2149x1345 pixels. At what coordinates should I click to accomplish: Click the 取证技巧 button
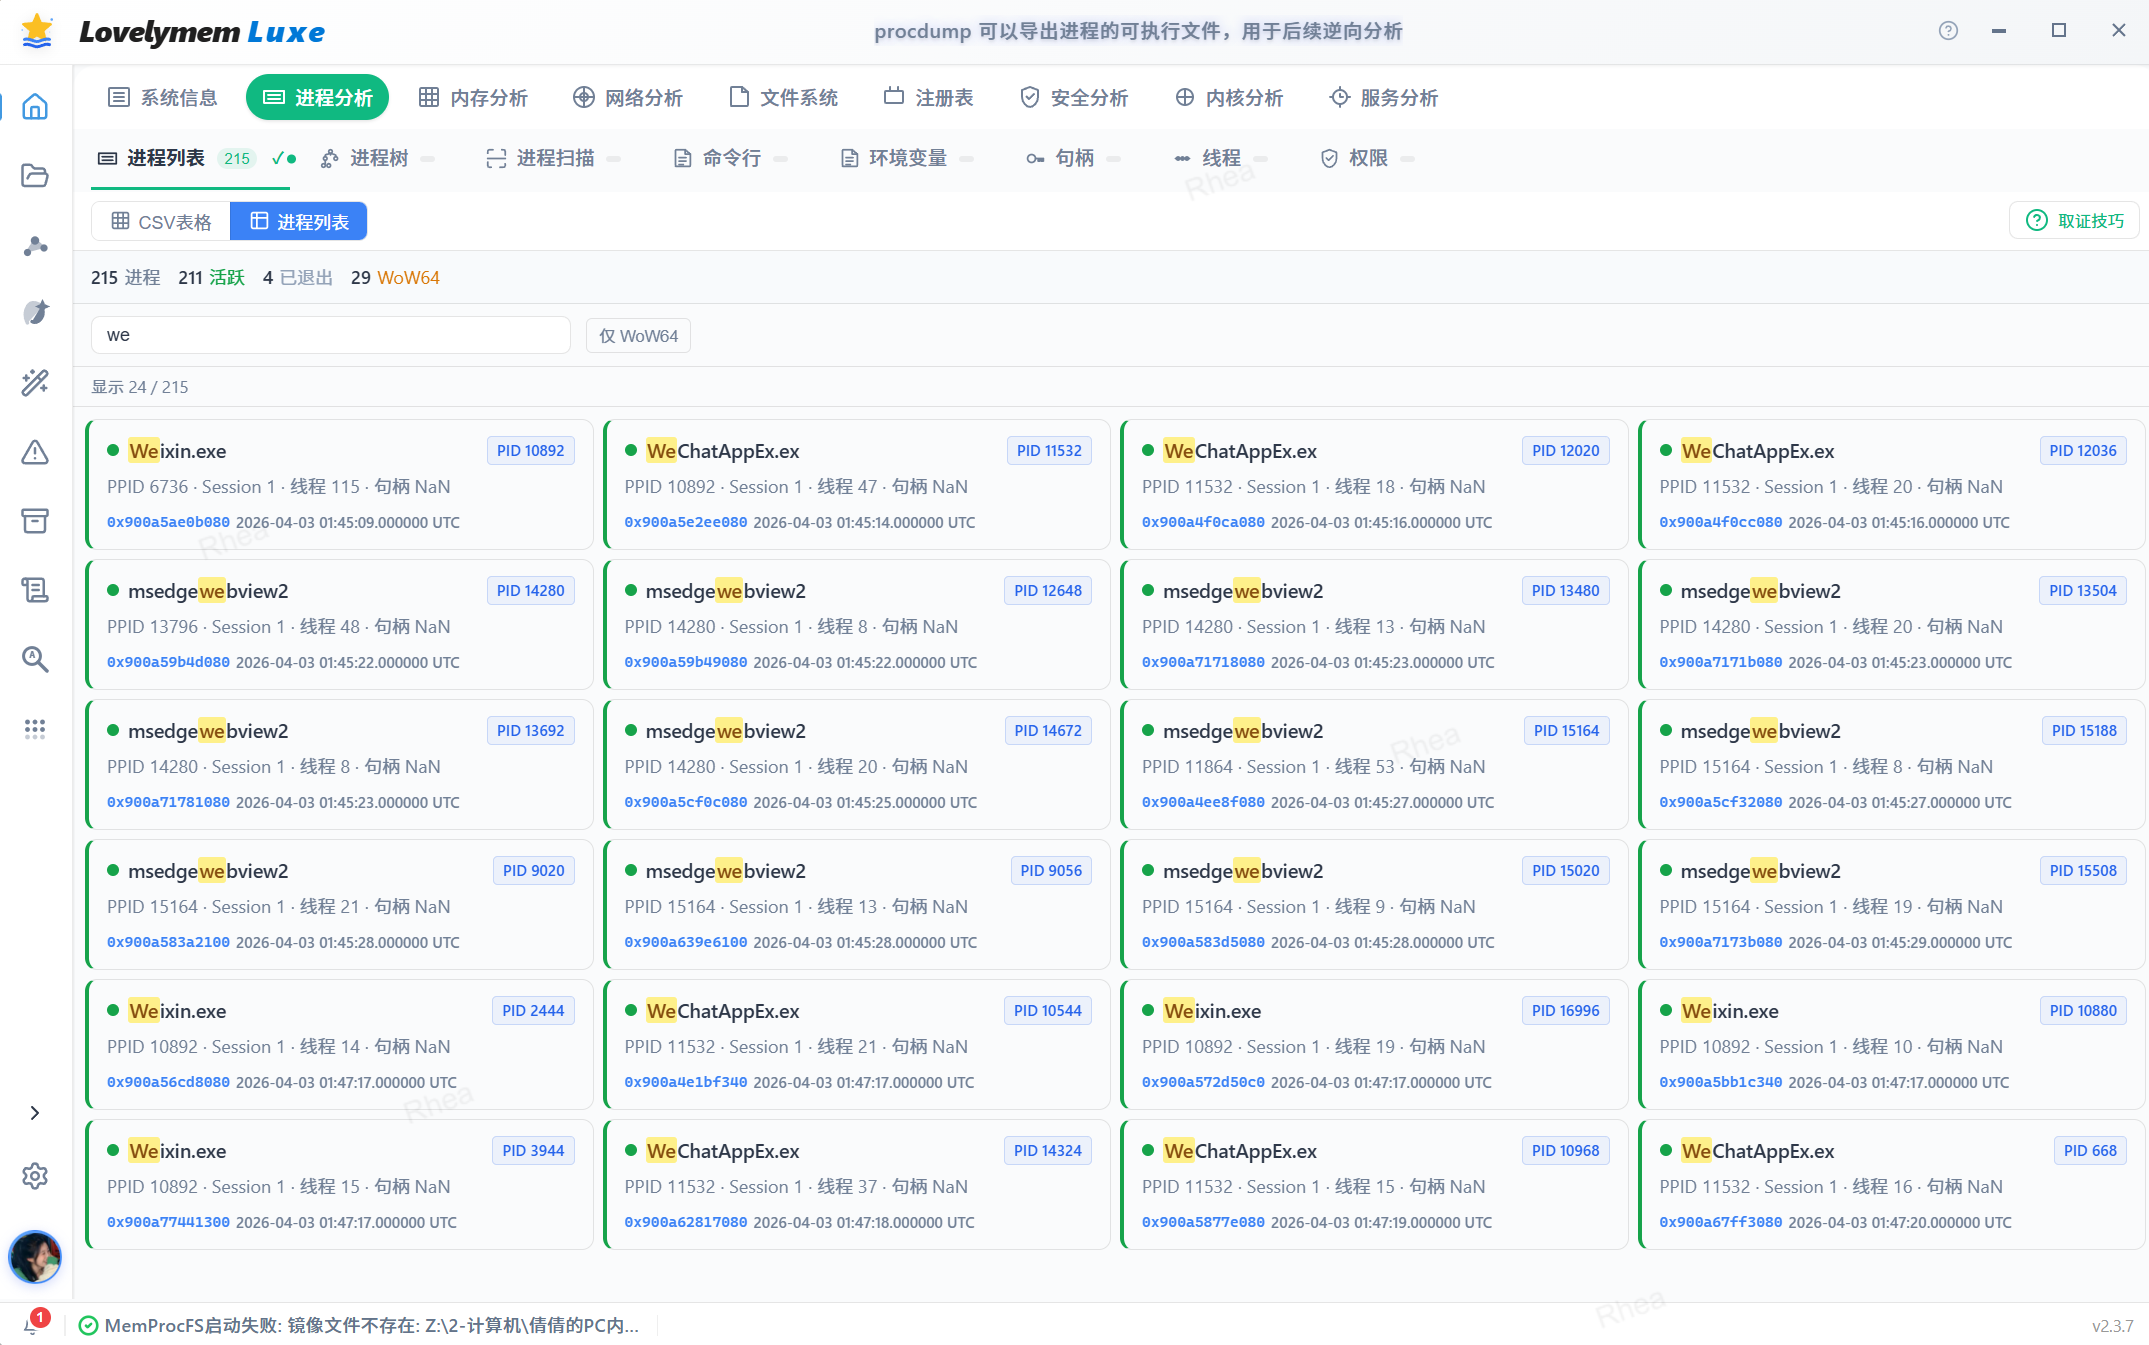(2074, 220)
